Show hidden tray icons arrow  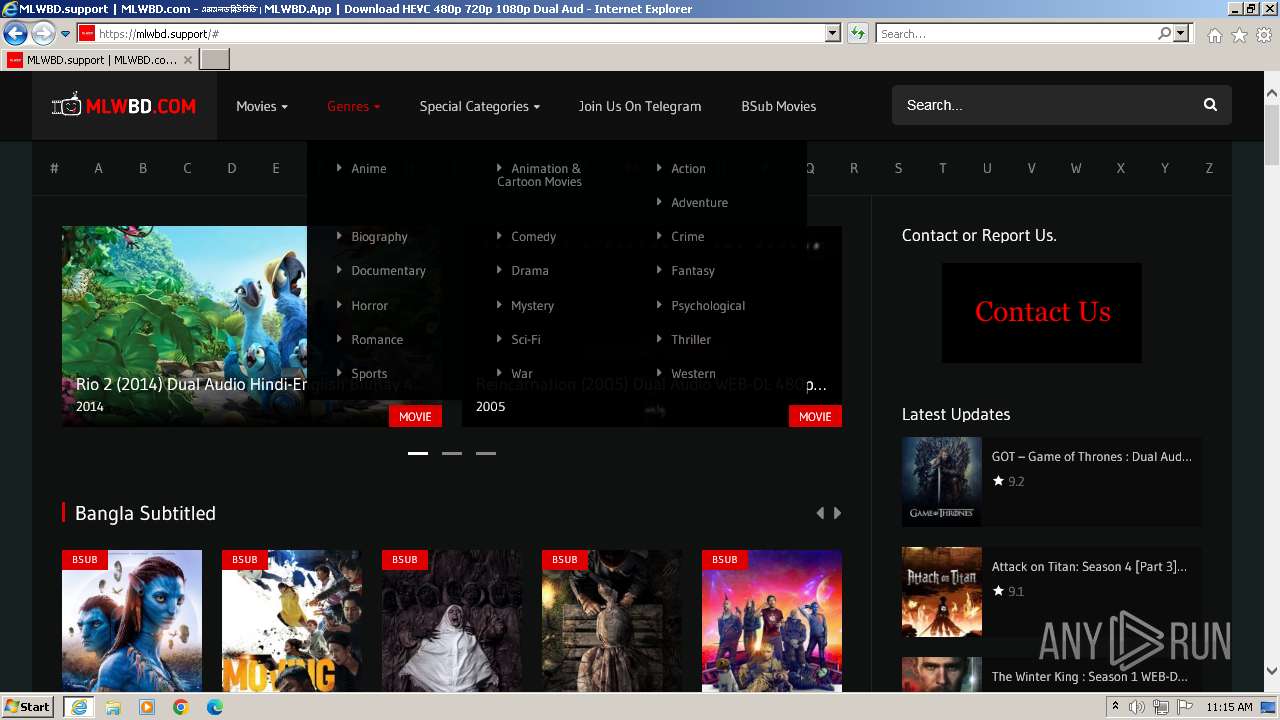pyautogui.click(x=1115, y=707)
